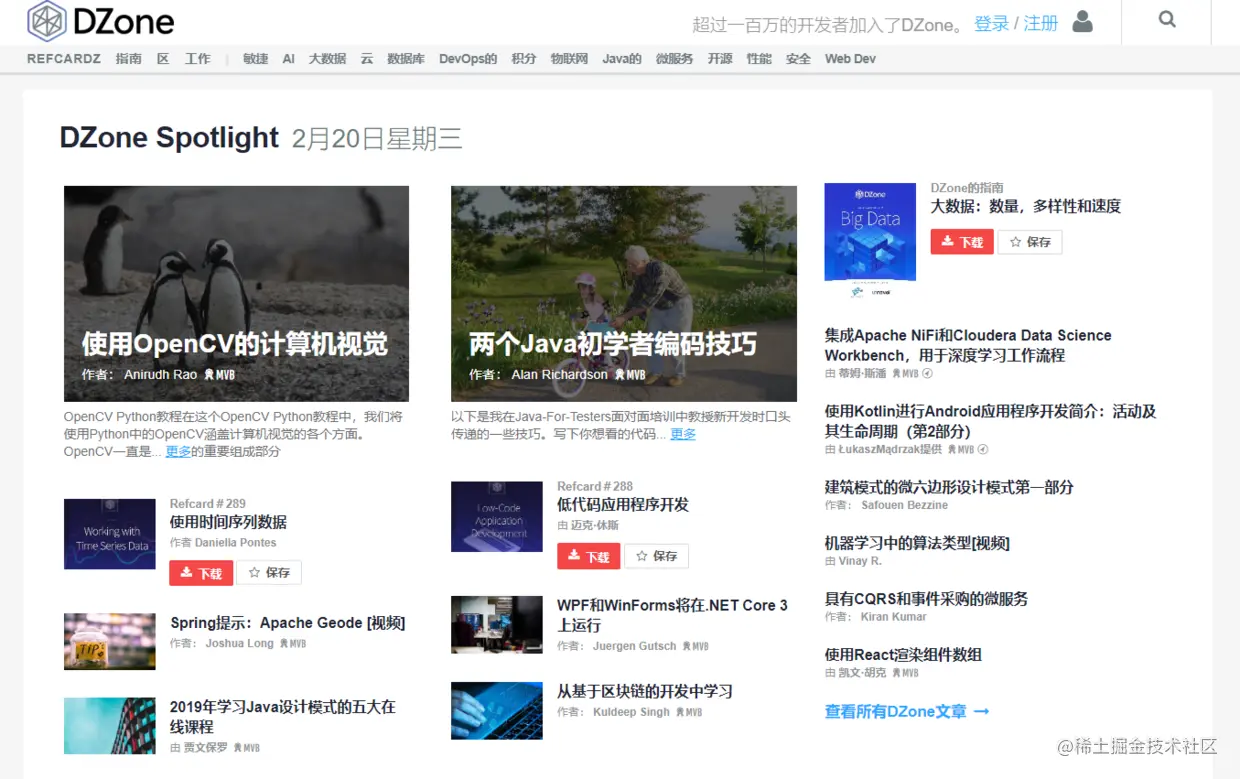
Task: Open the 2019年学习Java设计模式 thumbnail
Action: click(x=110, y=726)
